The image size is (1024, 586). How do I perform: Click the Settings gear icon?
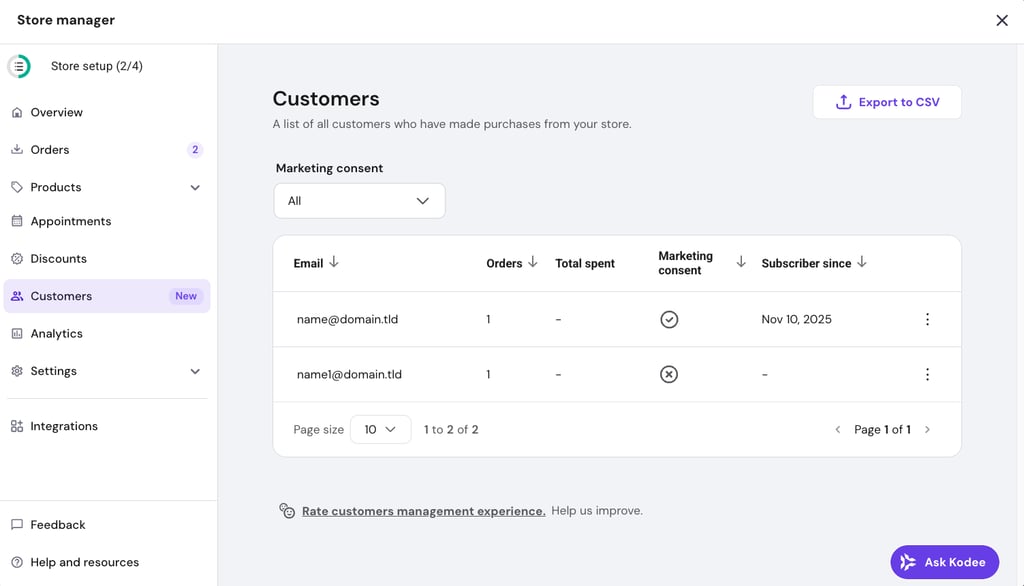click(x=17, y=371)
